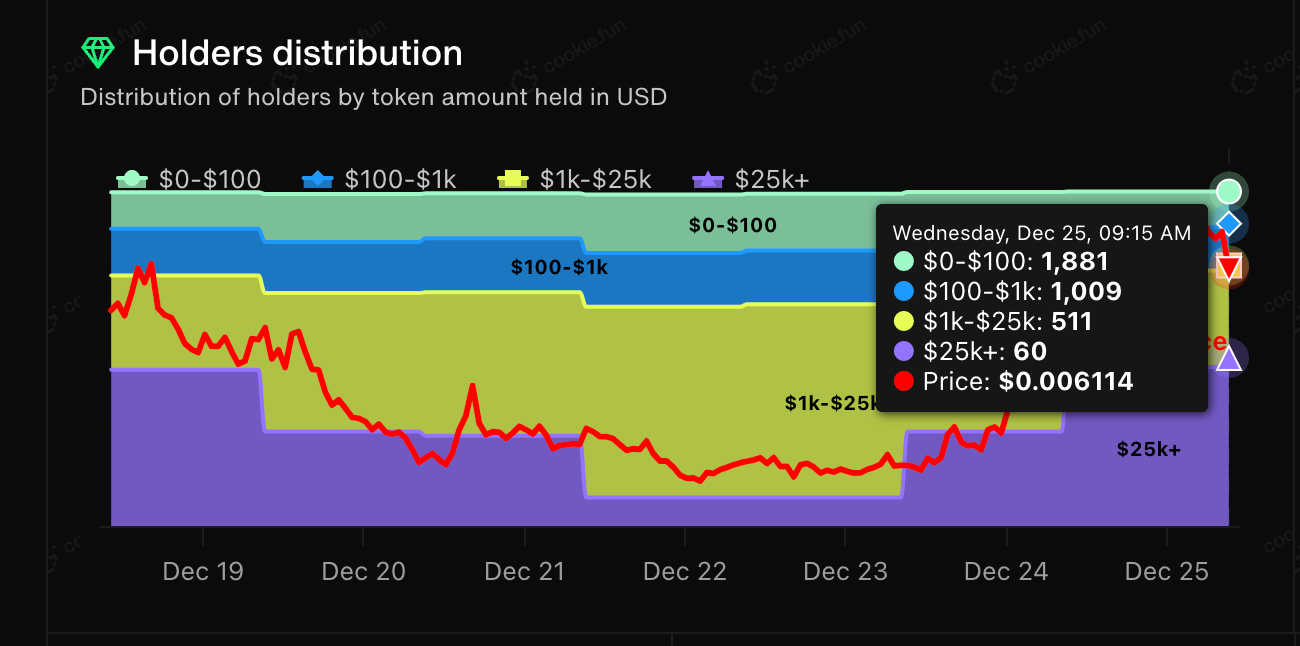Click the red Price dot in the tooltip
The width and height of the screenshot is (1300, 646).
(903, 381)
